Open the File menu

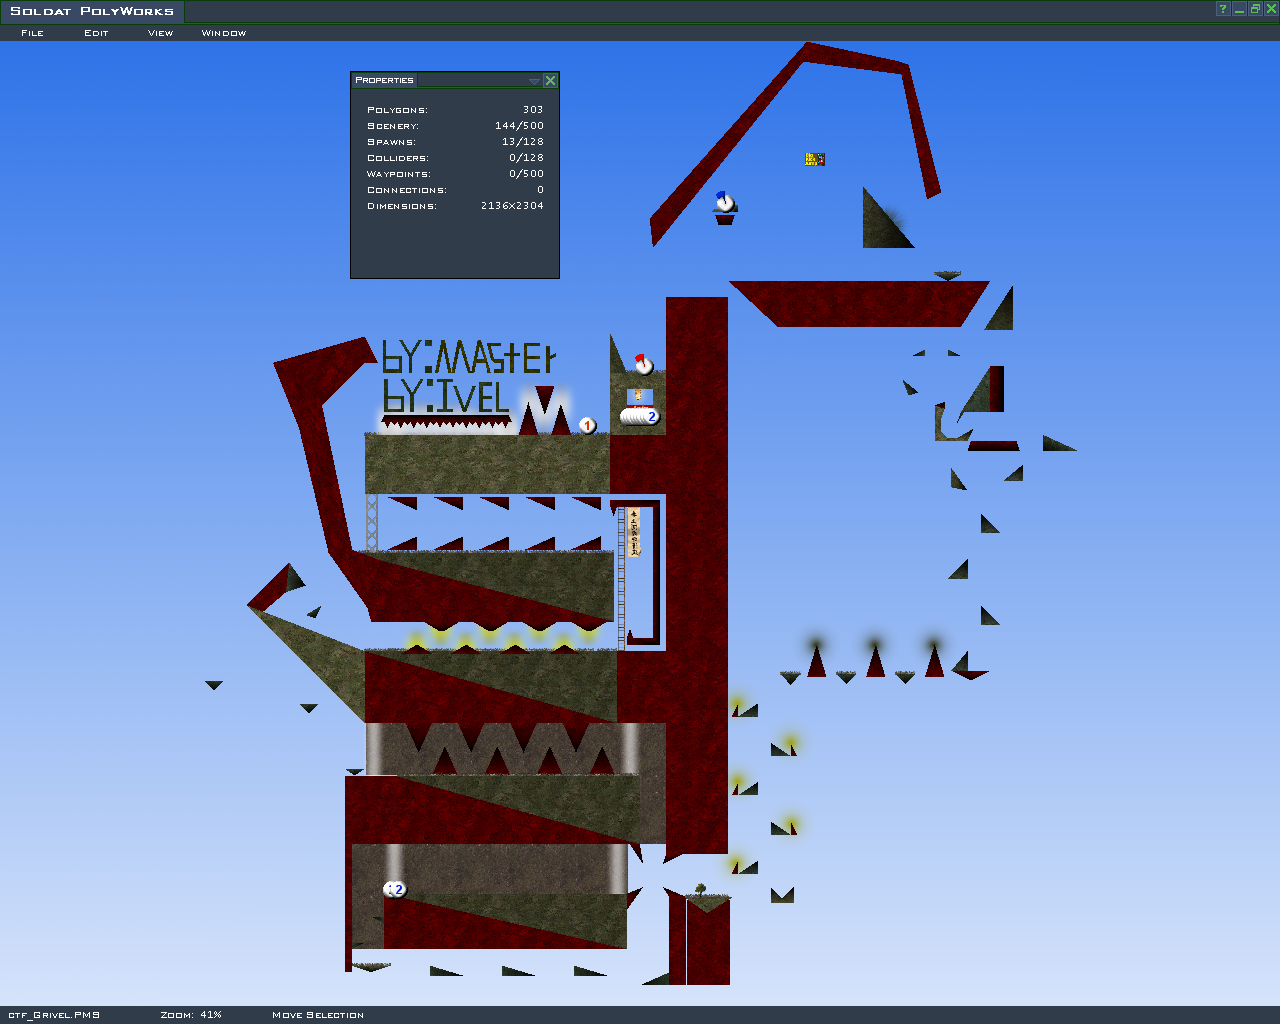[32, 33]
